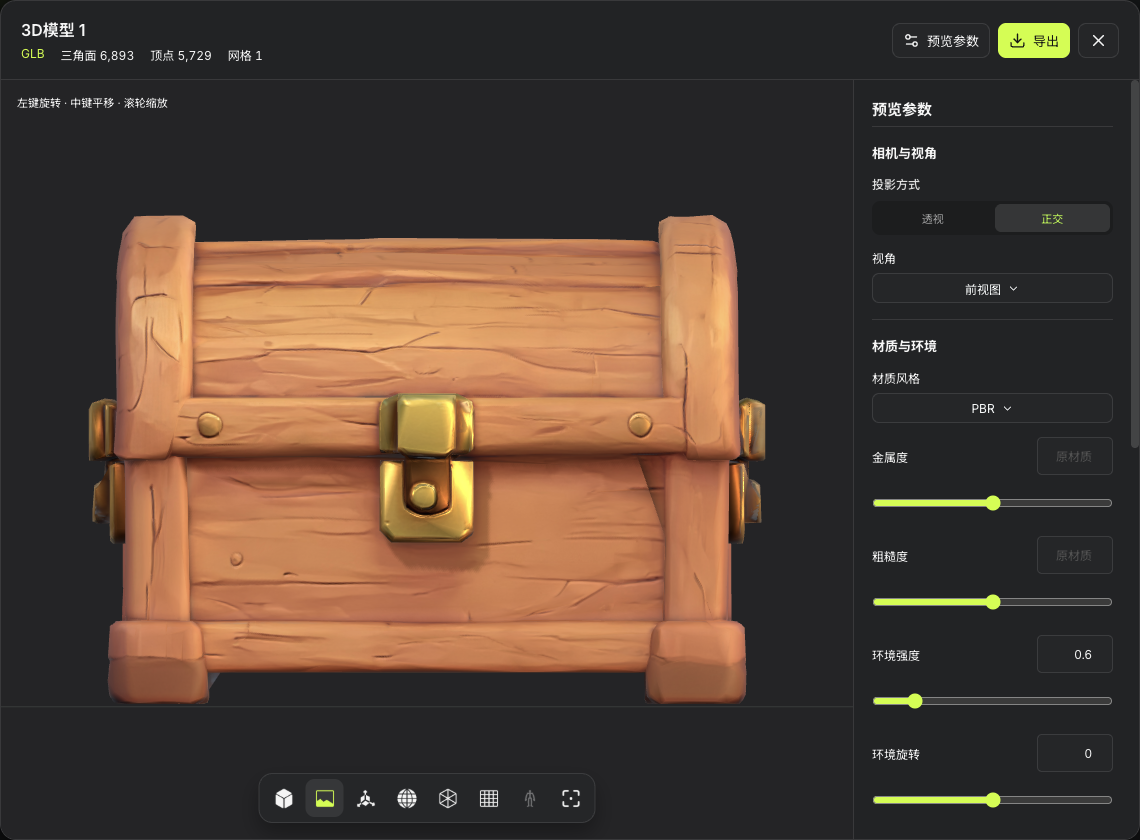Click the 环境强度 value field showing 0.6
Viewport: 1140px width, 840px height.
pos(1075,655)
